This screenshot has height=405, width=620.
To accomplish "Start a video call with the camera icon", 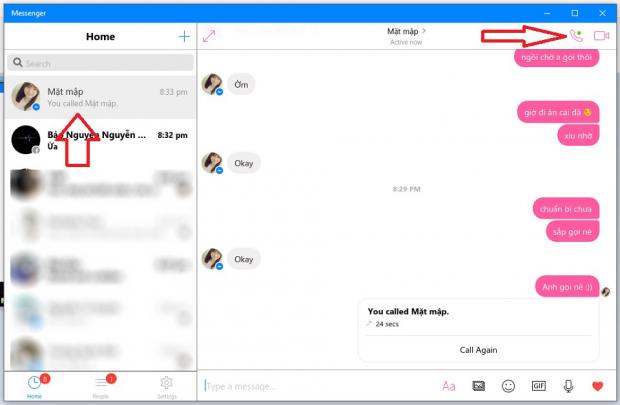I will (x=601, y=36).
